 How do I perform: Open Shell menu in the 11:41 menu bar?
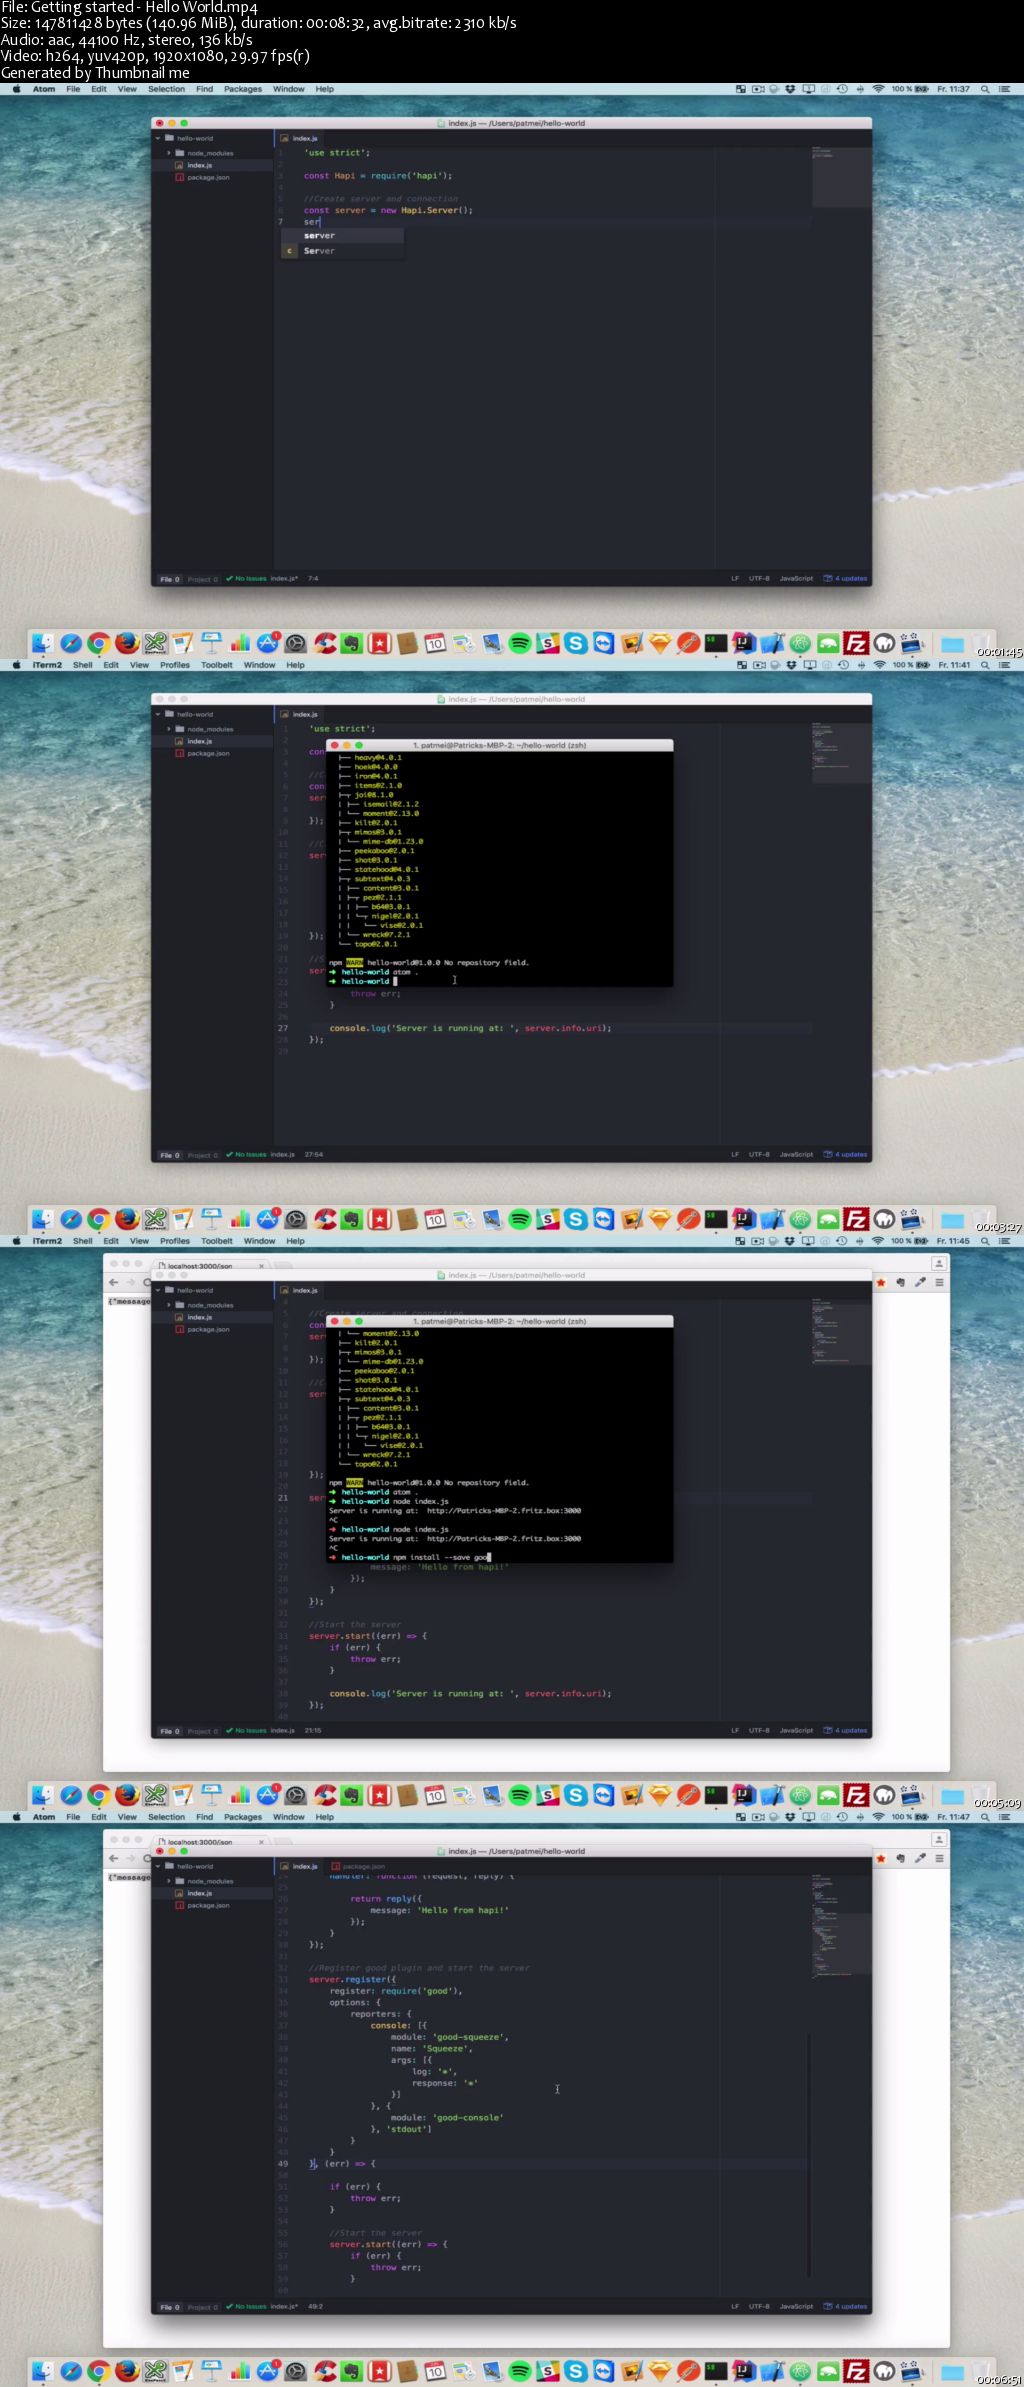tap(83, 665)
